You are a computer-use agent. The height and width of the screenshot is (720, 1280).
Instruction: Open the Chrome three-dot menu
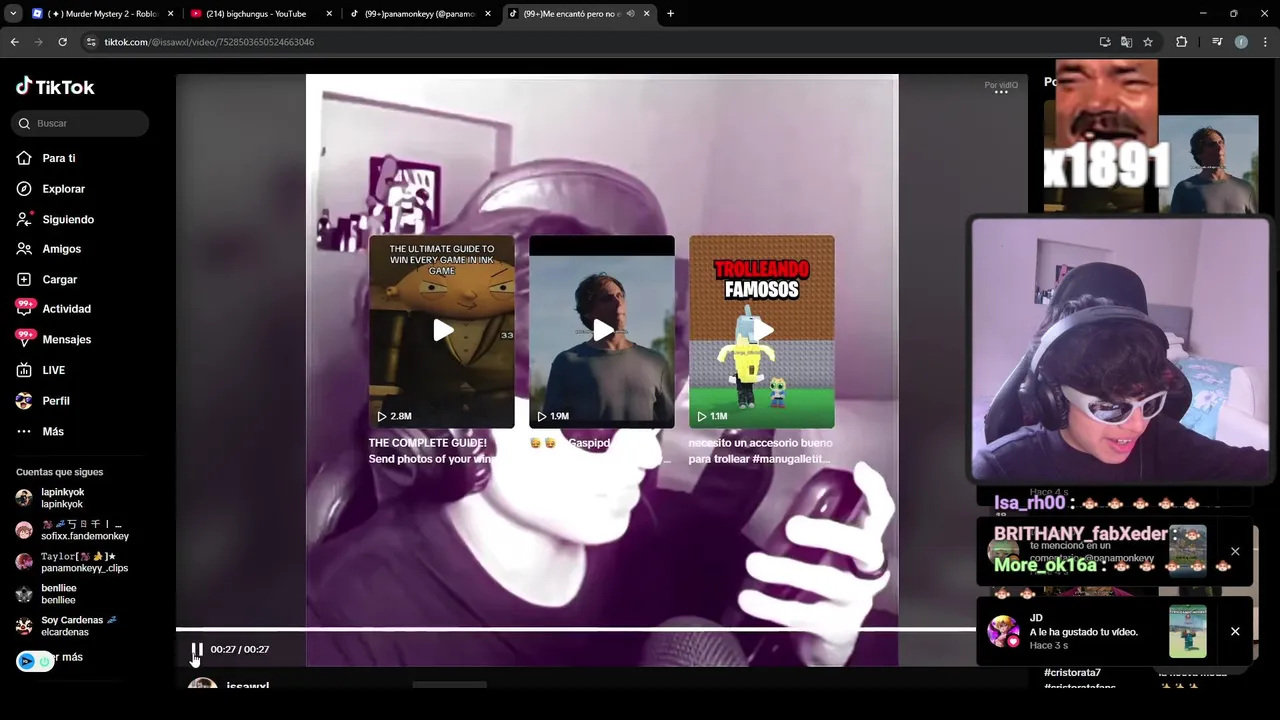[x=1266, y=42]
